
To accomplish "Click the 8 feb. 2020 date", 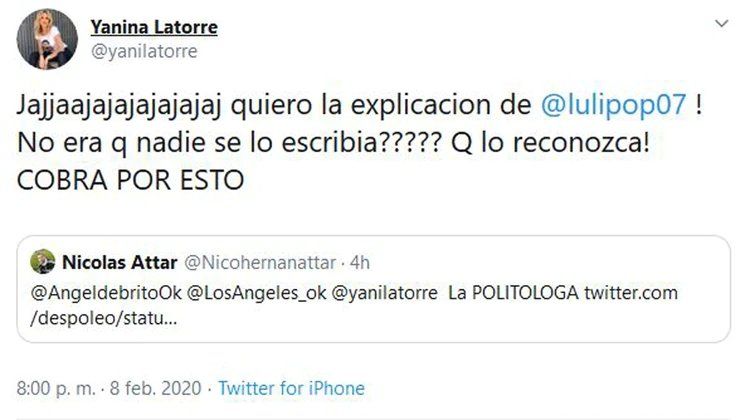I will pos(155,388).
